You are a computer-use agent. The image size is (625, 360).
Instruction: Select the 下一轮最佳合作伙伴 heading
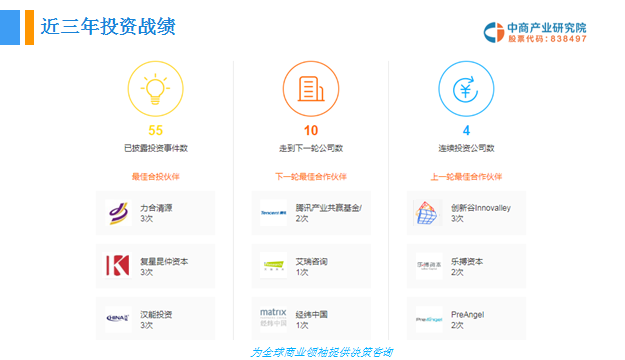(x=311, y=177)
